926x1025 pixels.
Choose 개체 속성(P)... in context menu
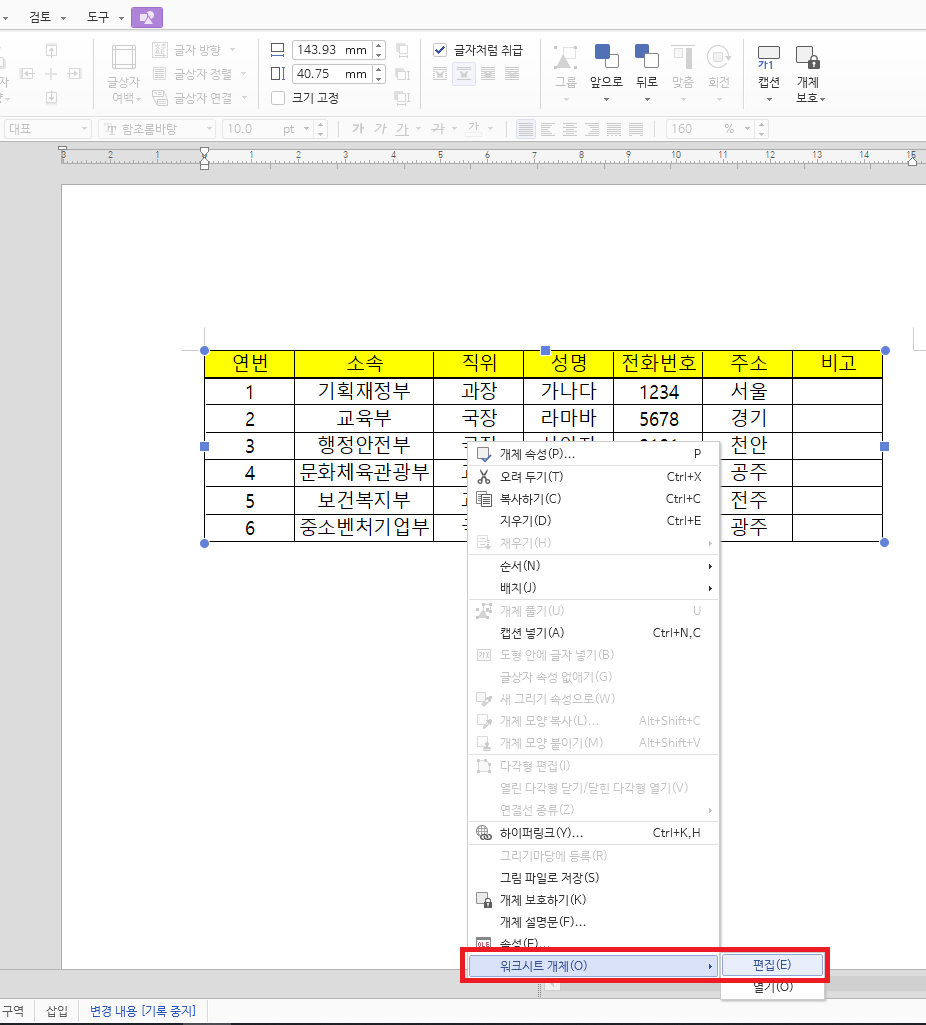pyautogui.click(x=593, y=454)
